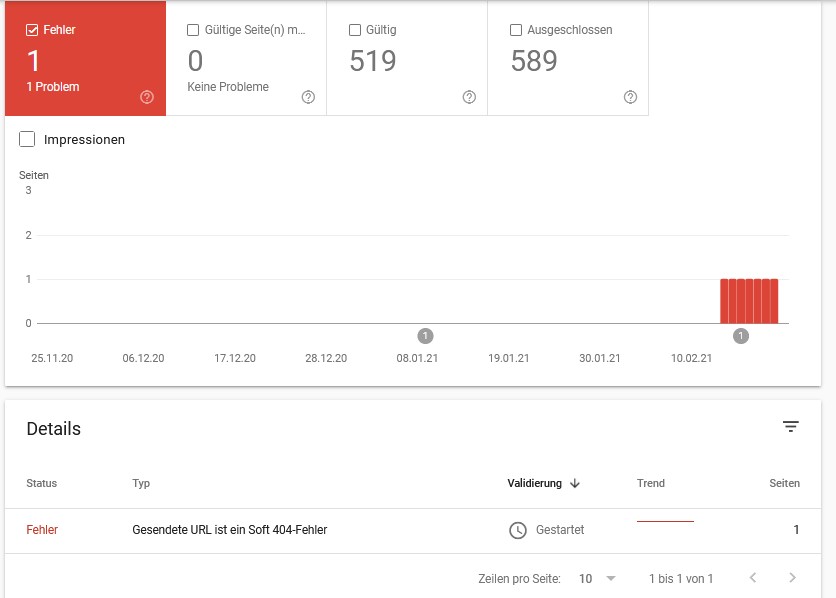Select the Gültig 519 tab card
Viewport: 836px width, 598px height.
click(407, 58)
